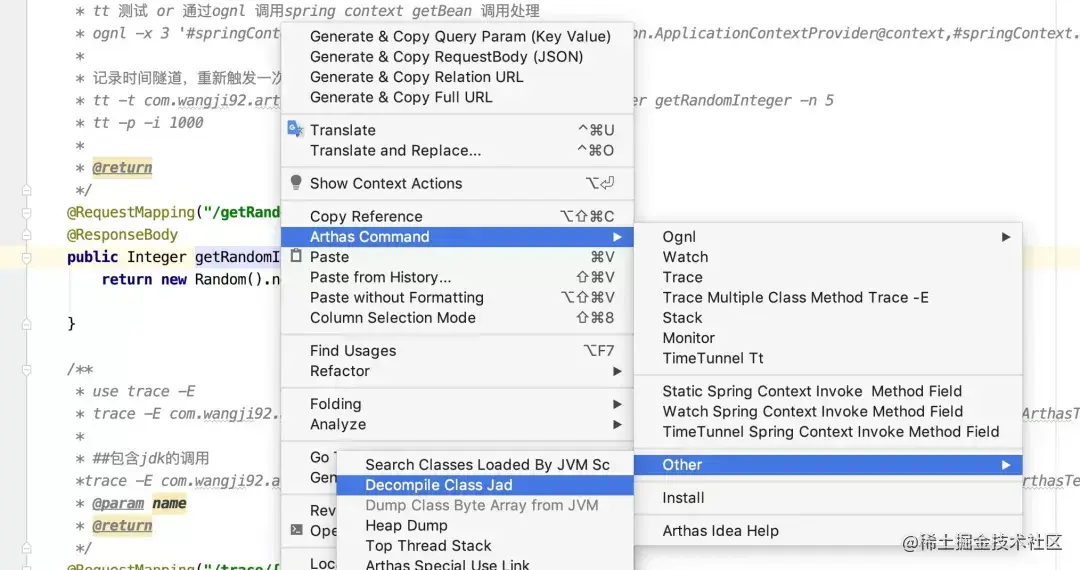Click the highlighted @return tag above @RequestMapping
Viewport: 1080px width, 570px height.
point(122,167)
